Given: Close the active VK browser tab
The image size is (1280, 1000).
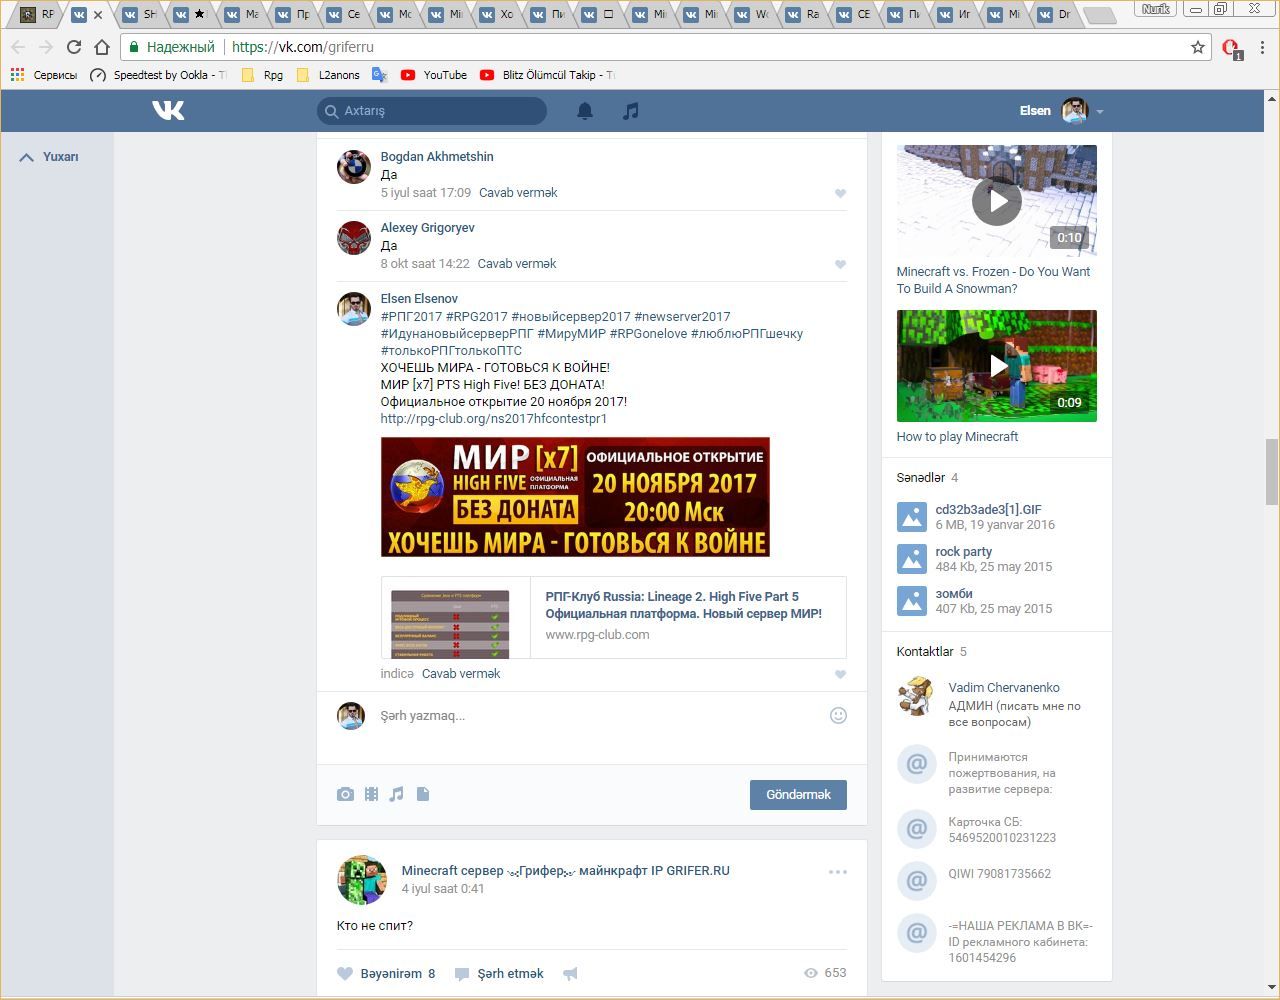Looking at the screenshot, I should point(98,15).
